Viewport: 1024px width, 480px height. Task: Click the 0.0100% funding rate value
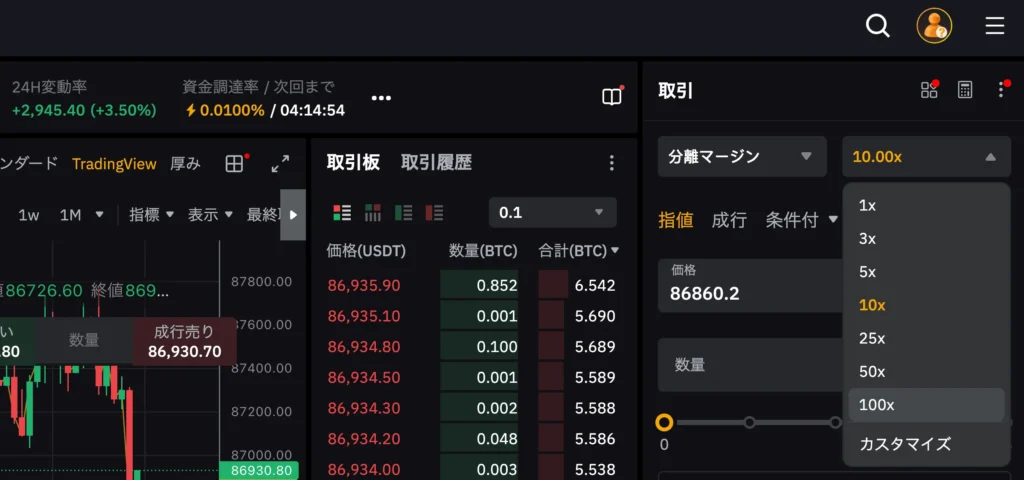pos(232,110)
